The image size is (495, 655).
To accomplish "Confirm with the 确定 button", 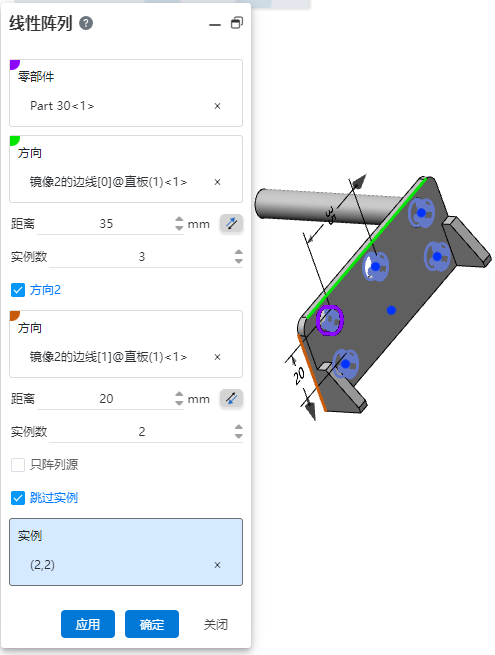I will click(152, 624).
